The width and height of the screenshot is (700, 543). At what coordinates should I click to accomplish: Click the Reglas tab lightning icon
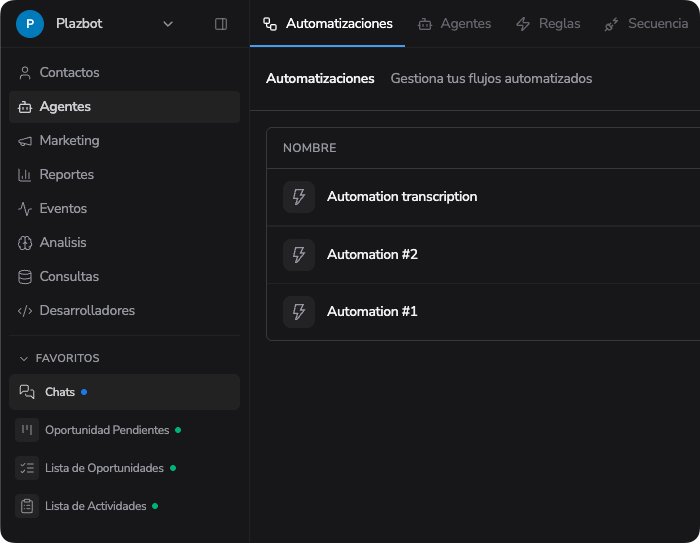[x=523, y=24]
